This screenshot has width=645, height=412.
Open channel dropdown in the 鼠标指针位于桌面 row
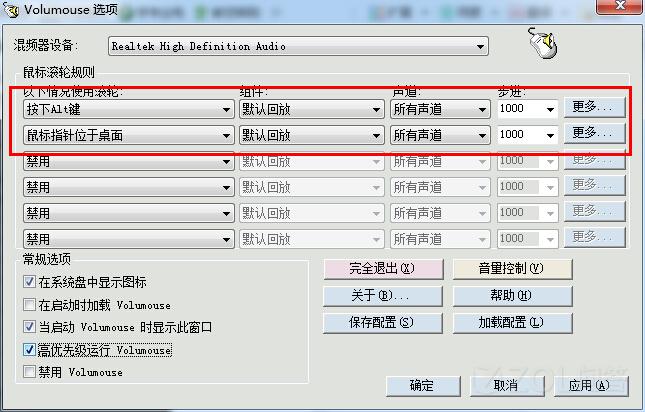440,135
